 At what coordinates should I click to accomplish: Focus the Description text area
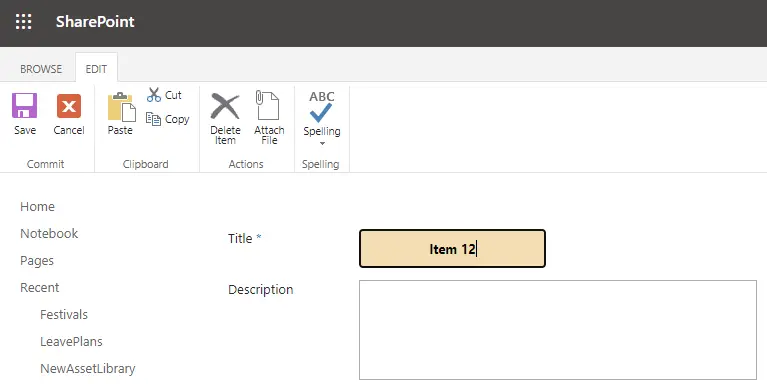558,330
